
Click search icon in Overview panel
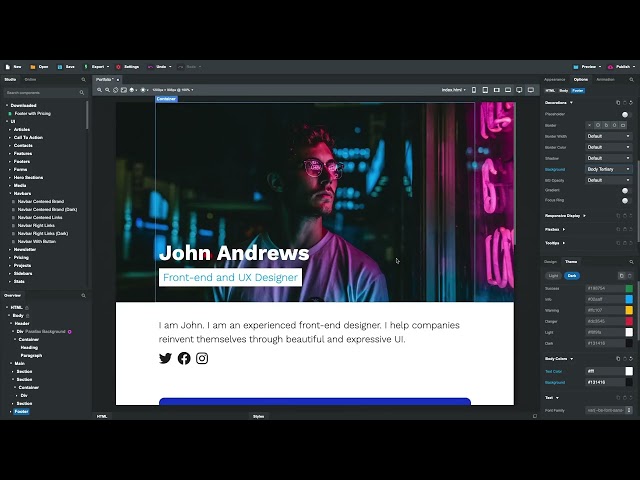pyautogui.click(x=84, y=296)
